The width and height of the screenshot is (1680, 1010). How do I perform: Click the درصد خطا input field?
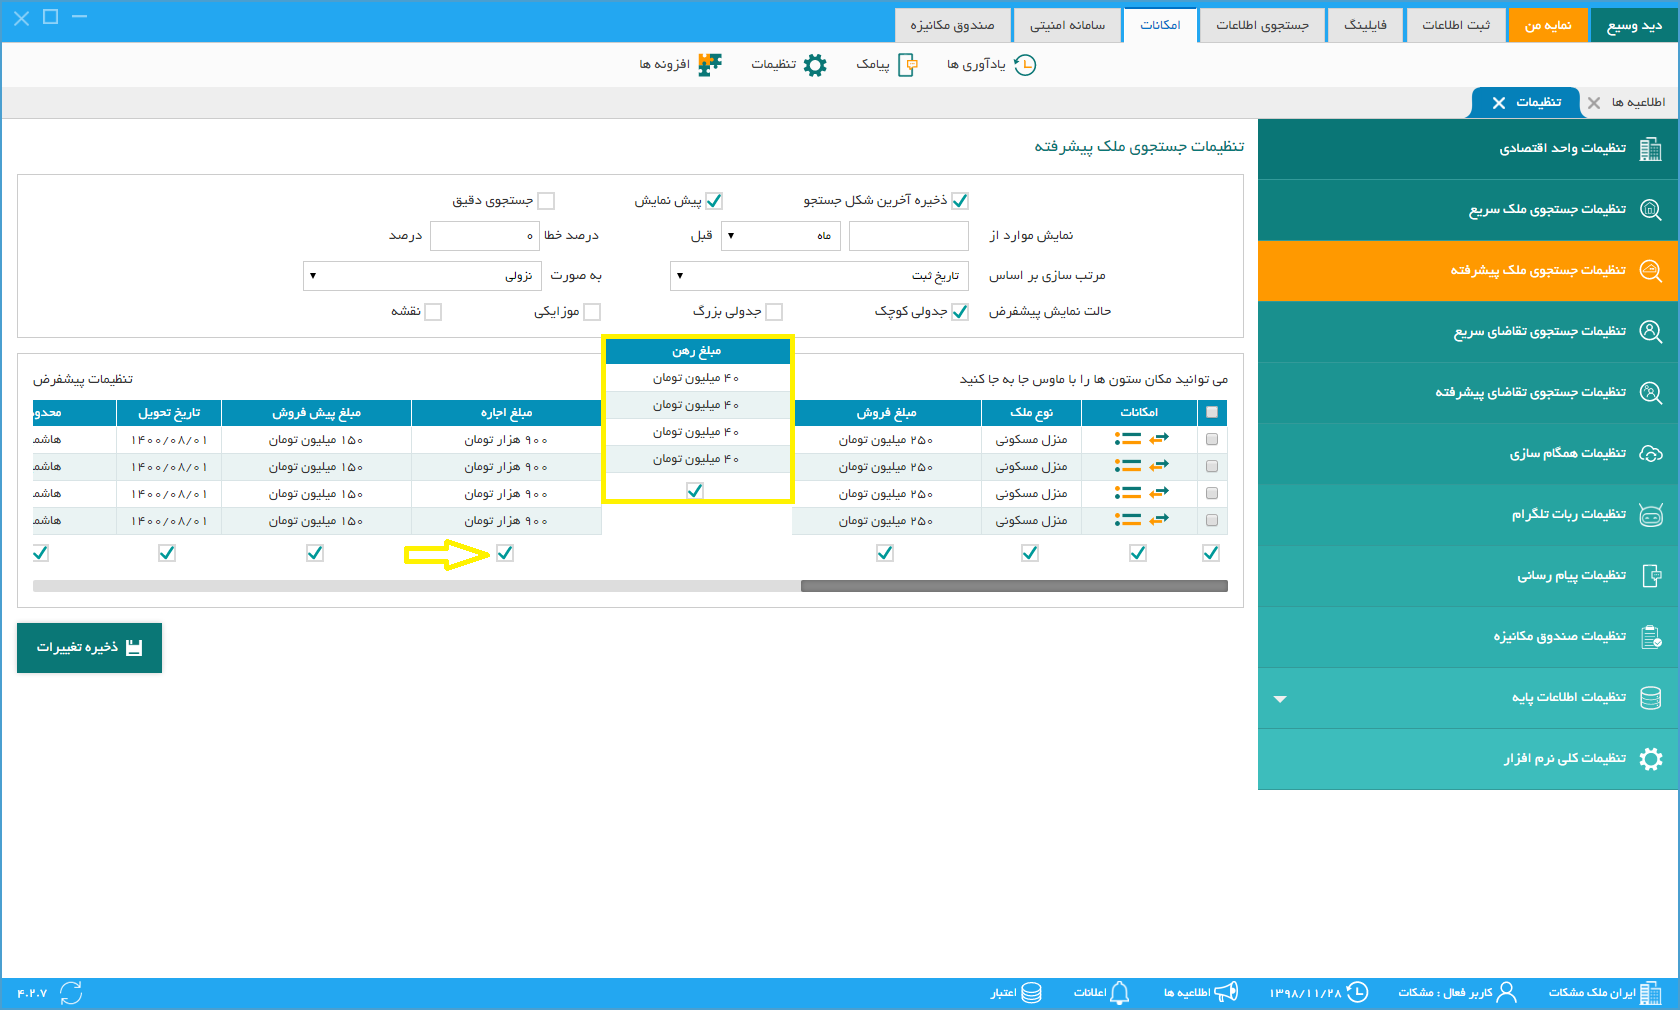[485, 236]
